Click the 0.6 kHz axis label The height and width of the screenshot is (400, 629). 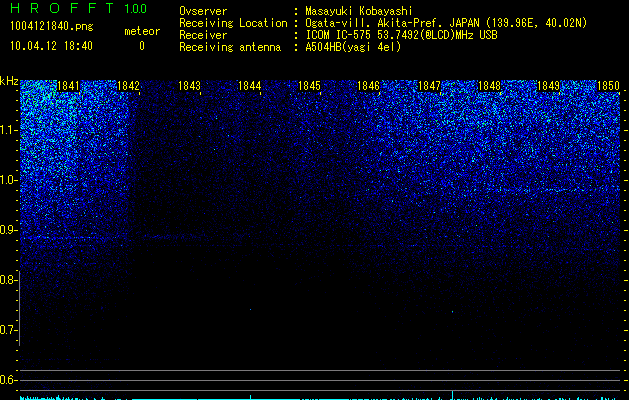click(x=8, y=380)
